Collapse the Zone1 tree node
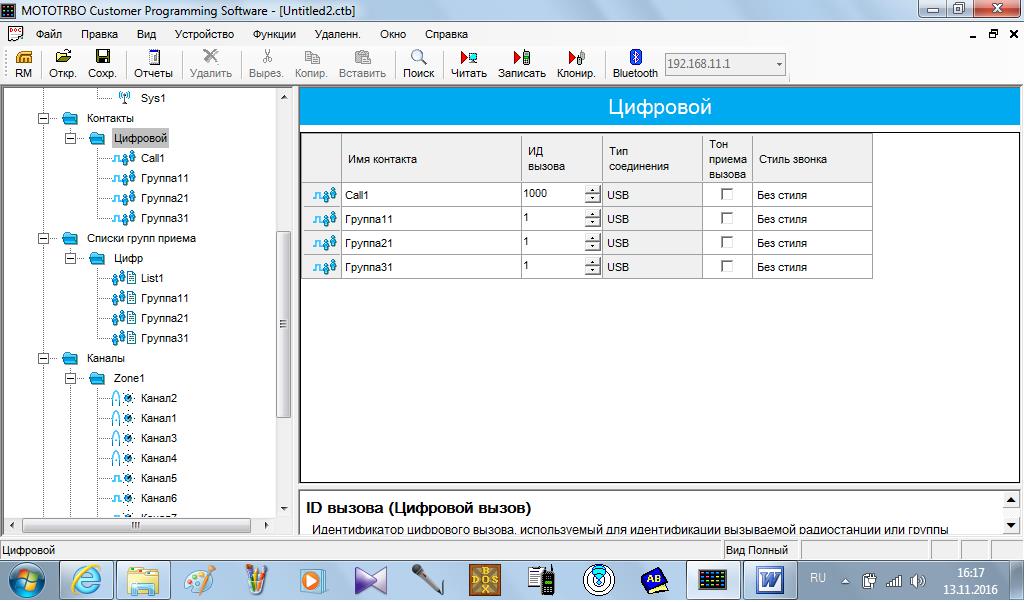 70,378
